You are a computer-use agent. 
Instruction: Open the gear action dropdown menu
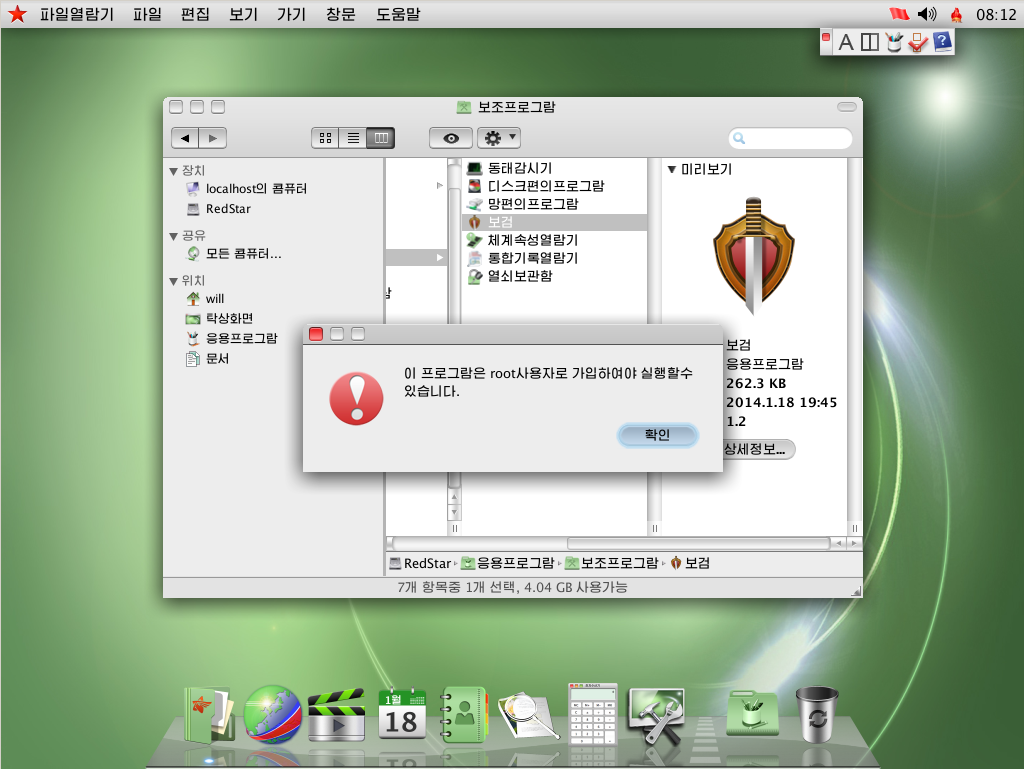[499, 138]
